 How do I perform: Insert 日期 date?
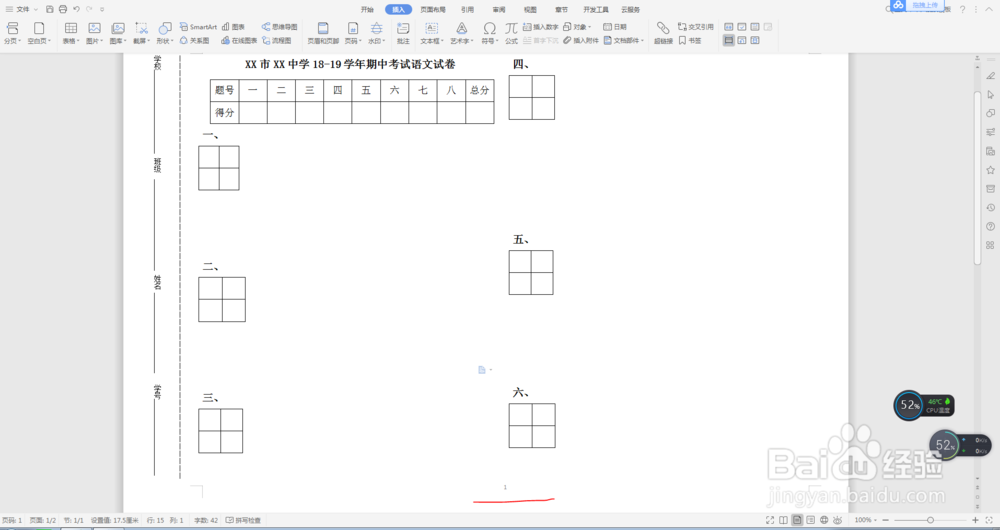[615, 27]
